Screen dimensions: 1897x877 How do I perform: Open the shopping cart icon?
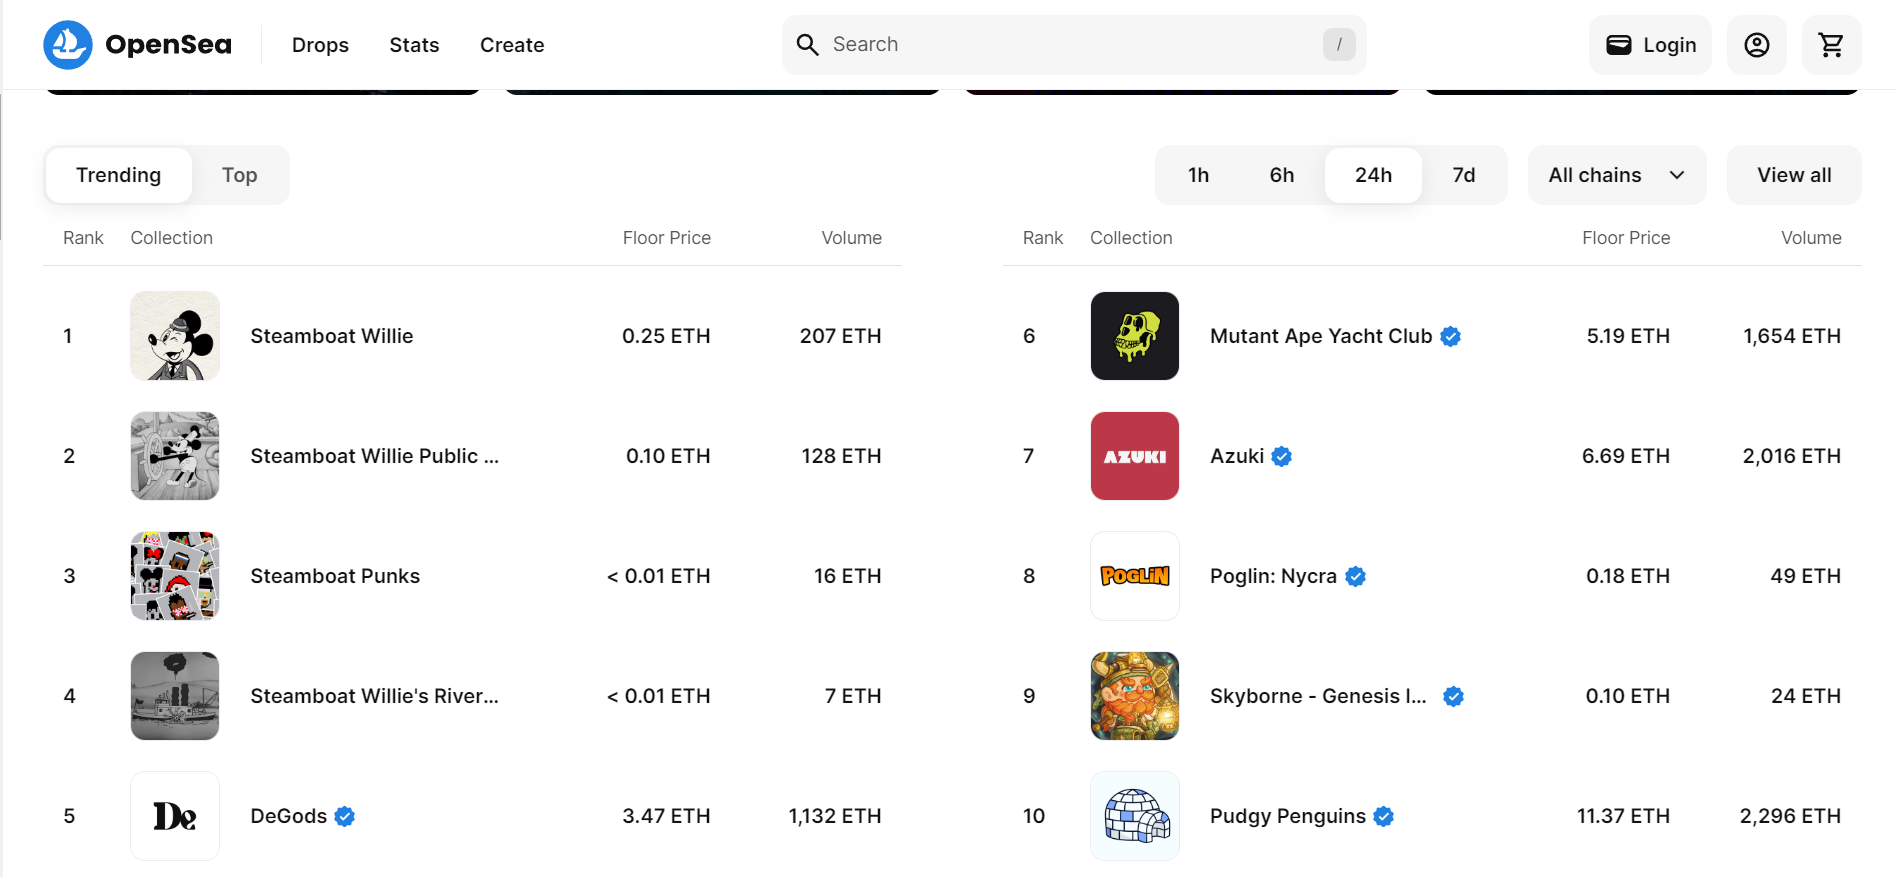coord(1831,45)
